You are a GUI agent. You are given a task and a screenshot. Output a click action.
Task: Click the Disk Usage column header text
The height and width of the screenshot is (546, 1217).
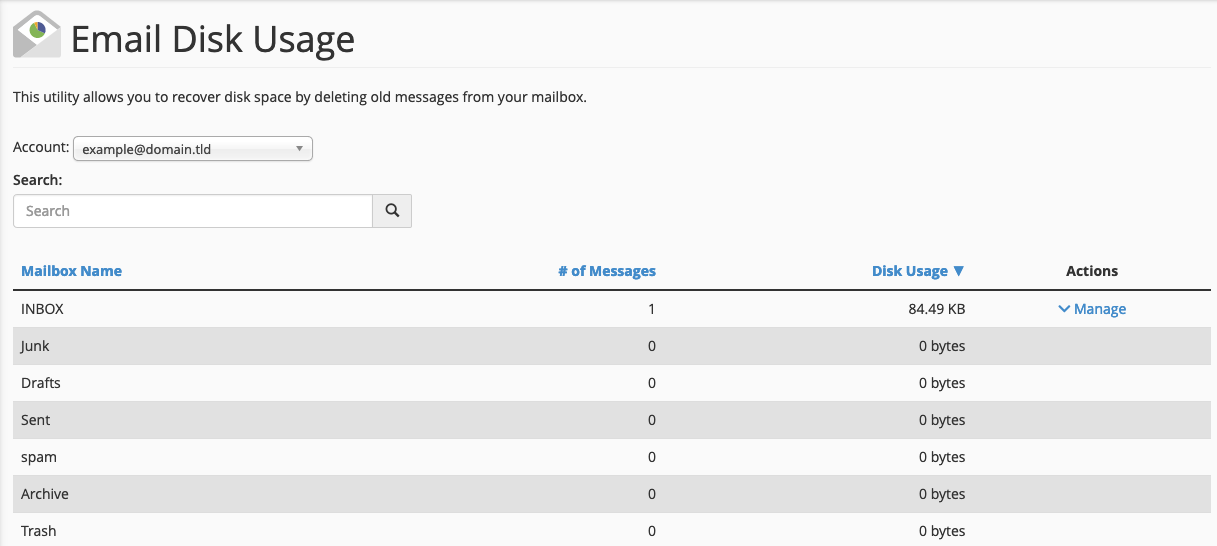(x=909, y=271)
